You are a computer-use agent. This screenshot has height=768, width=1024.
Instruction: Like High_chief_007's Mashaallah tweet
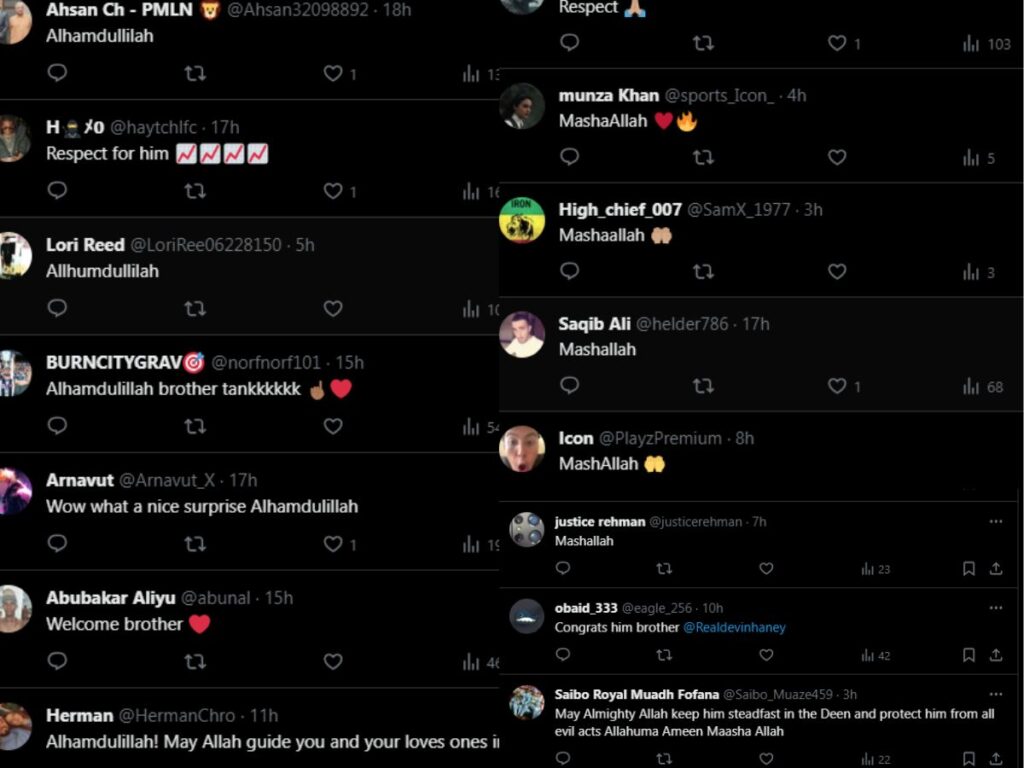[x=837, y=271]
